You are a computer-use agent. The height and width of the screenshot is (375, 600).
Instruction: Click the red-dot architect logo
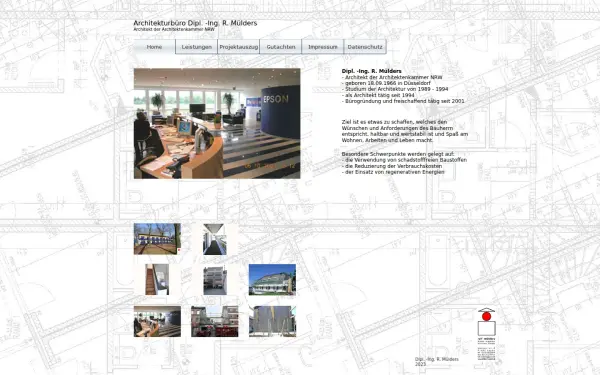tap(487, 334)
